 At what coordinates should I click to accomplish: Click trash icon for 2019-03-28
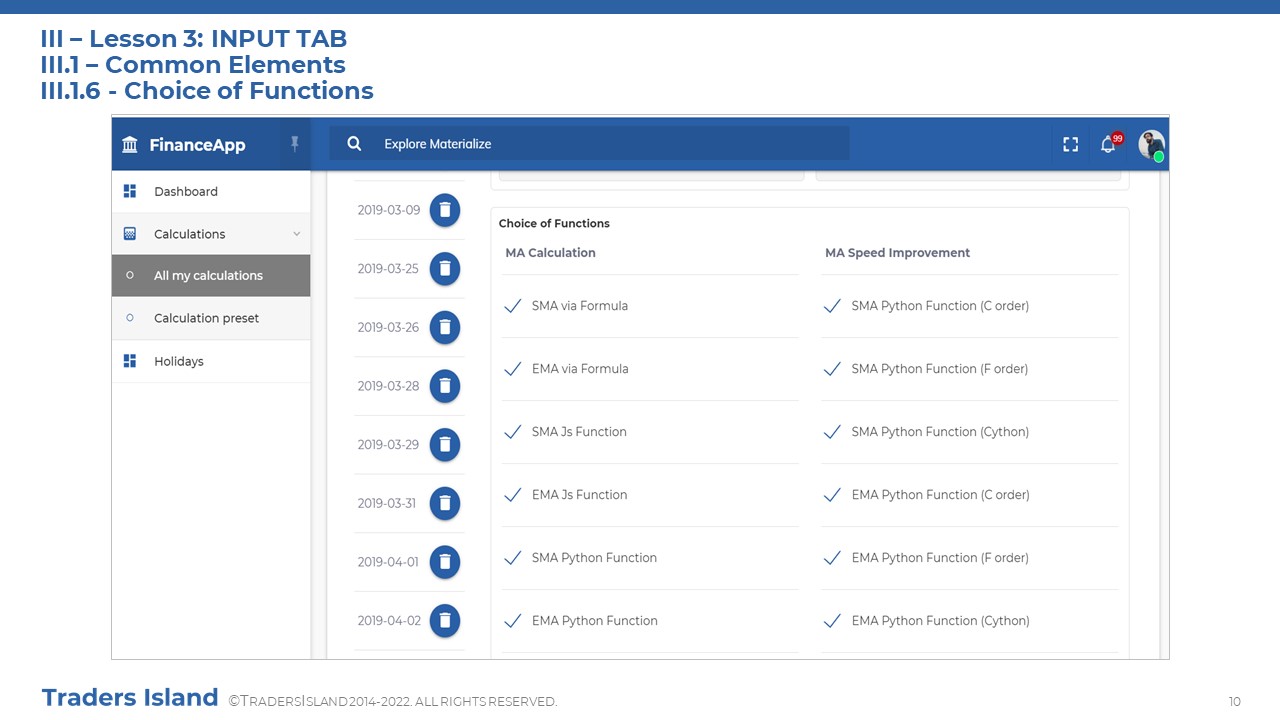[x=445, y=386]
